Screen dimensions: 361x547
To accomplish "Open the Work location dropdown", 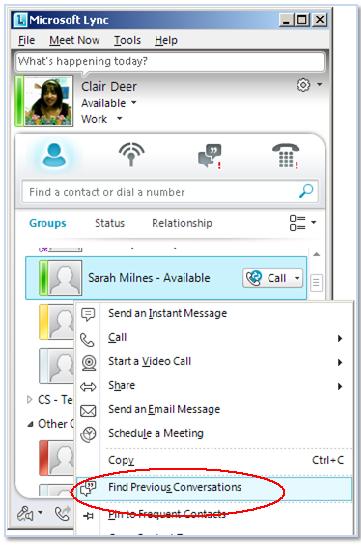I will coord(120,119).
